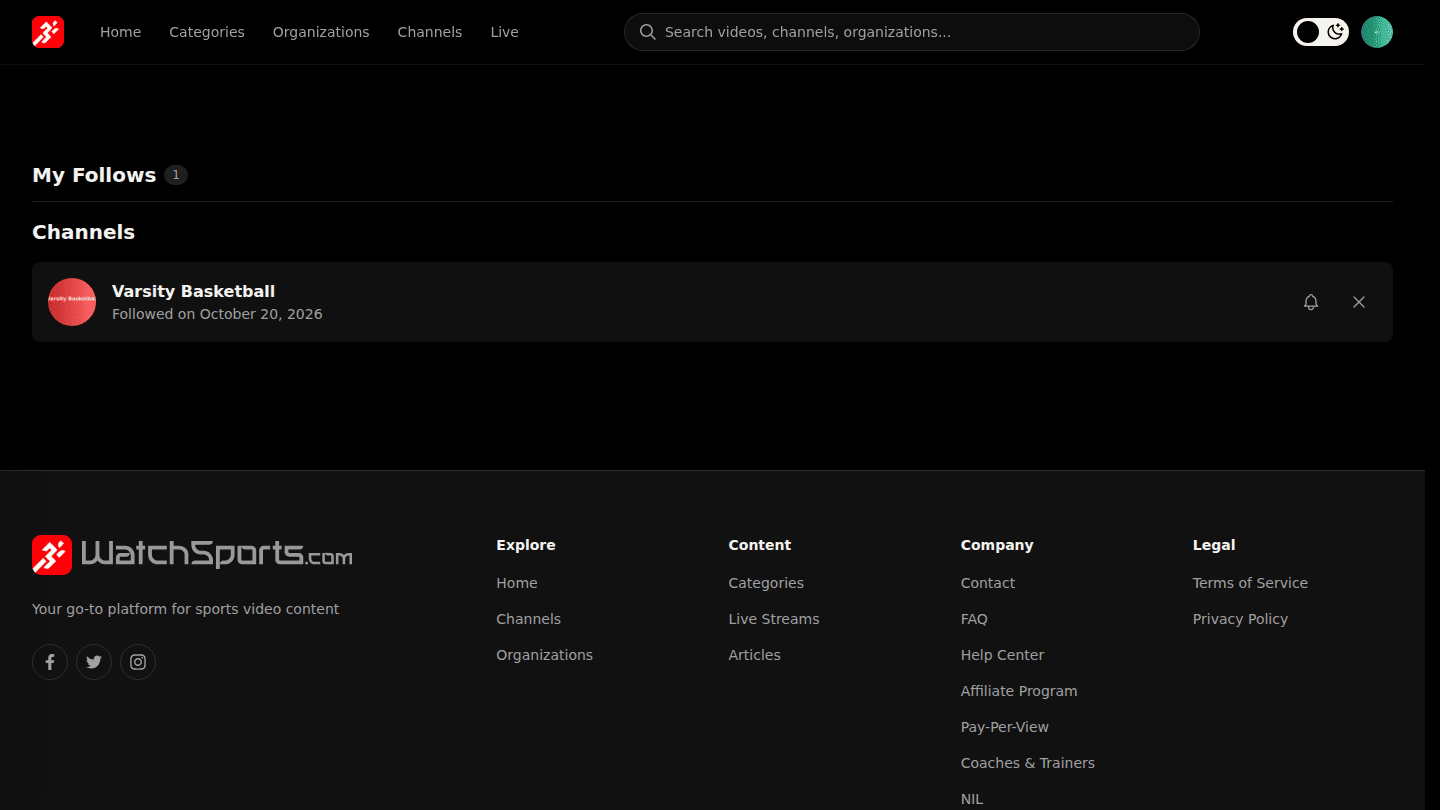The height and width of the screenshot is (810, 1440).
Task: Open Channels in the top navigation
Action: point(430,32)
